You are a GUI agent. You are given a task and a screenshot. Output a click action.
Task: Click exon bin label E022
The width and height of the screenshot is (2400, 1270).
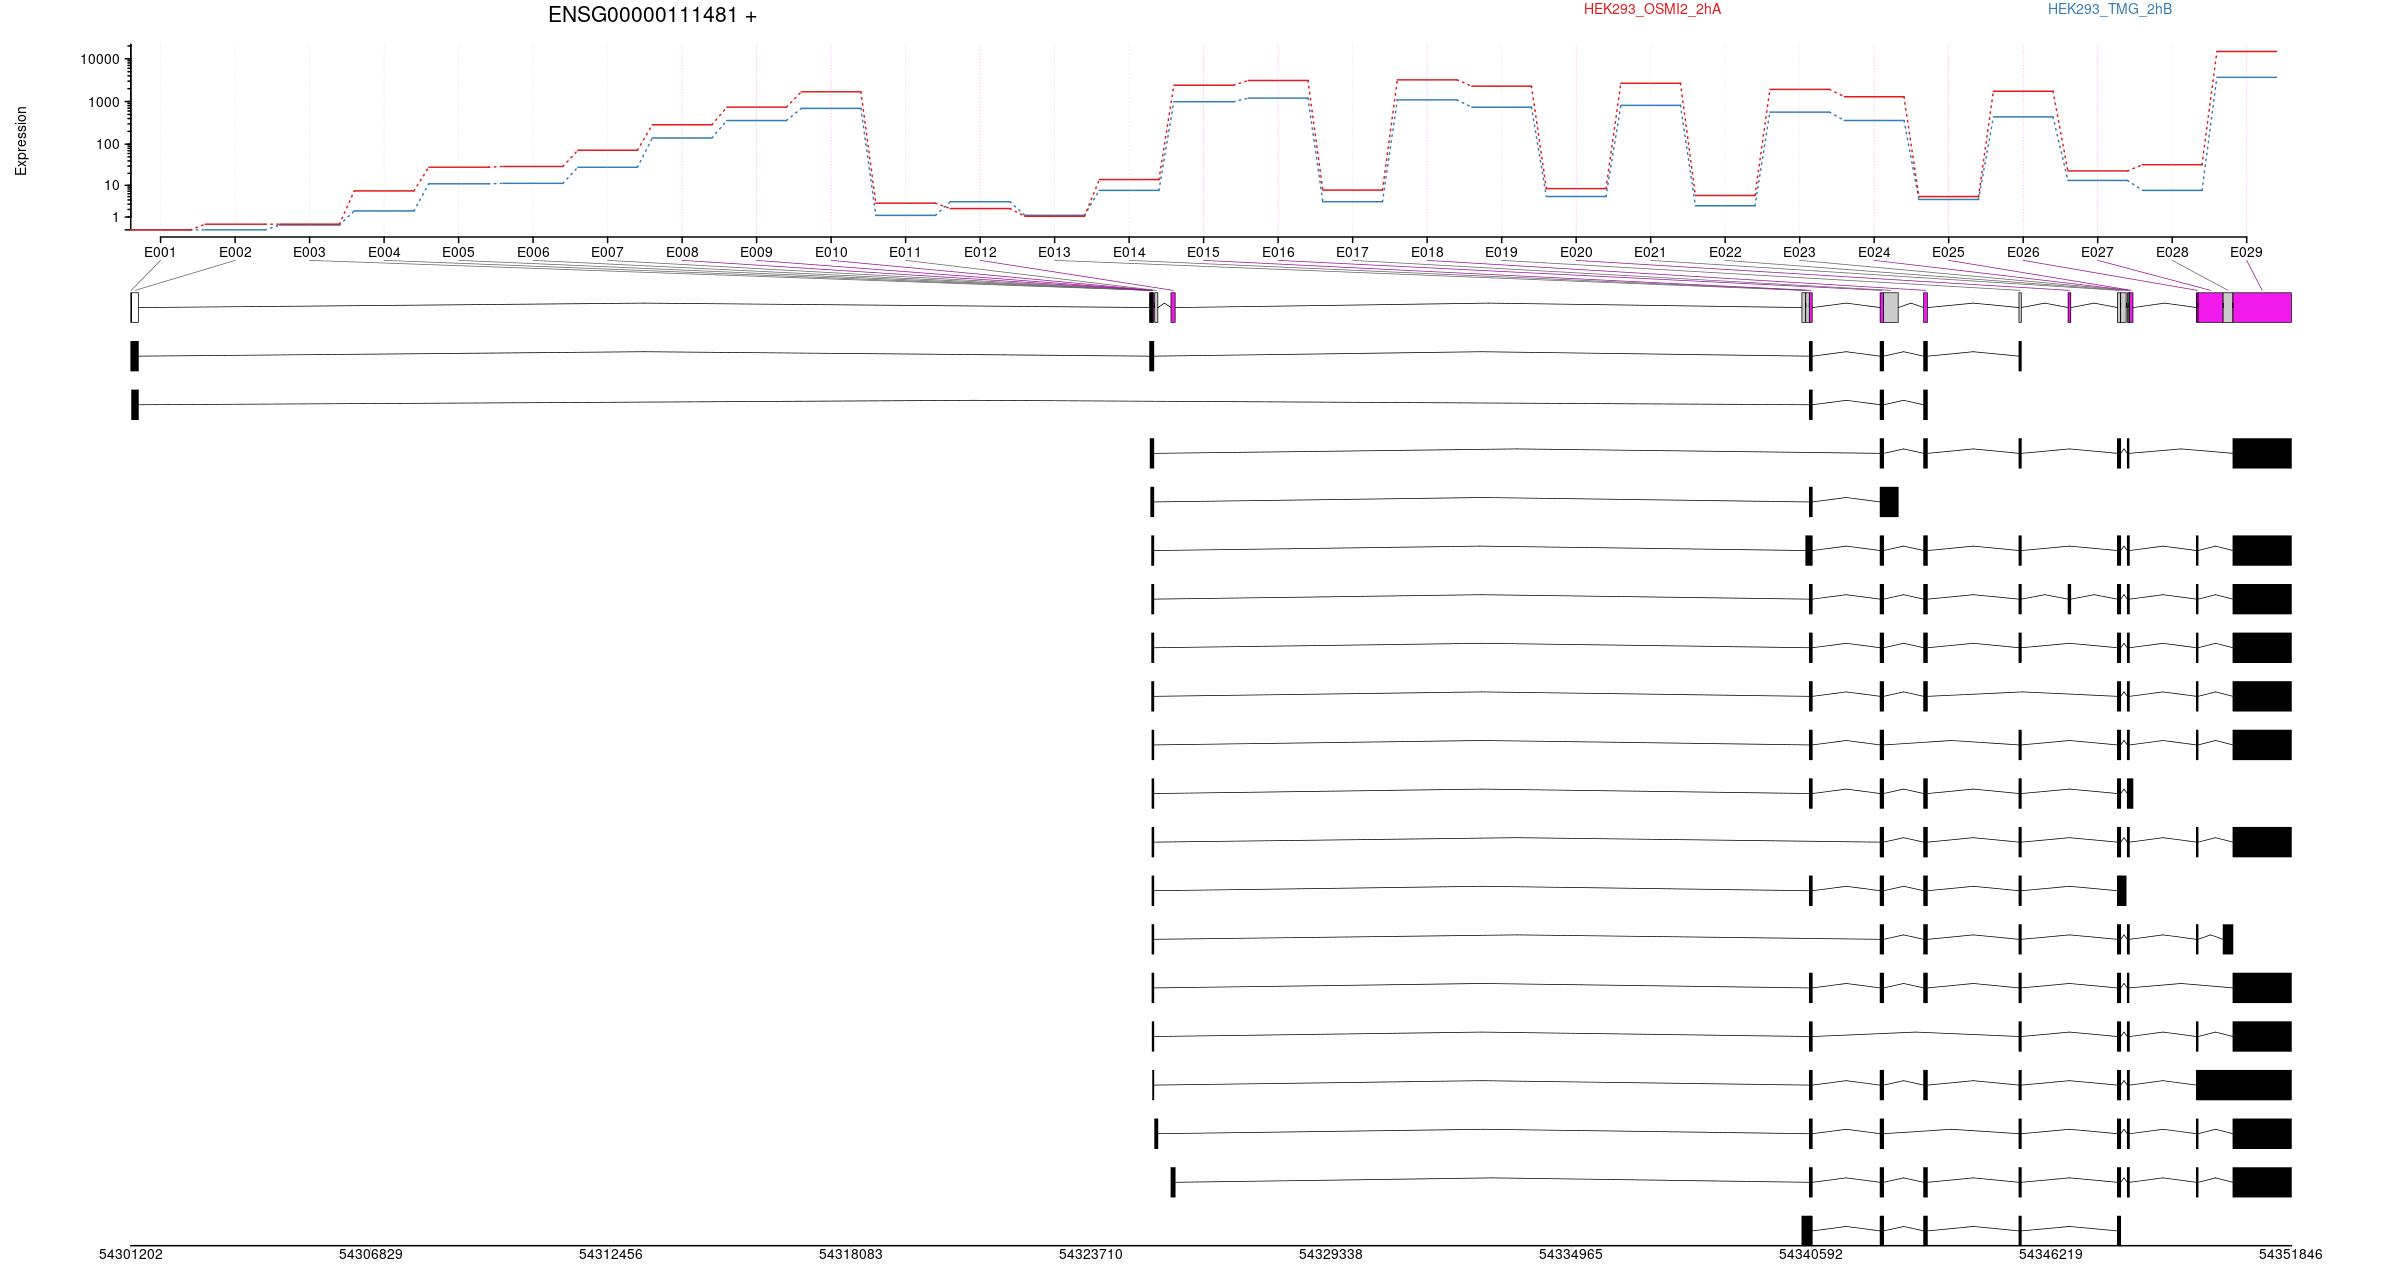click(1725, 252)
